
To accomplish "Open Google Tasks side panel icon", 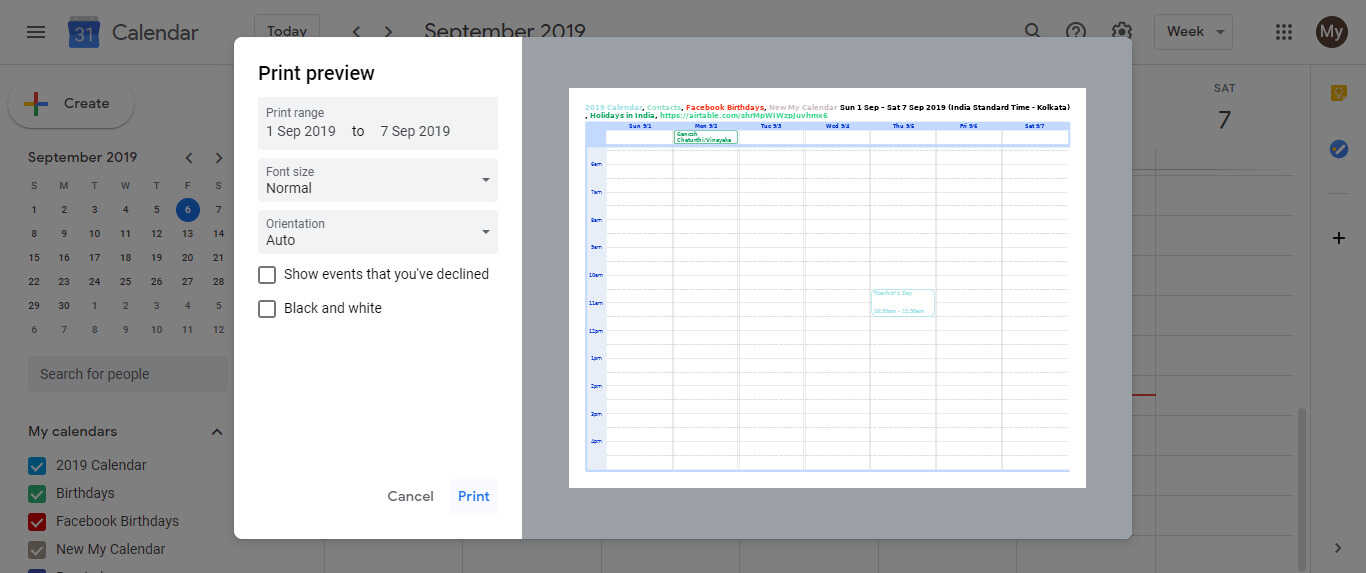I will click(1339, 149).
